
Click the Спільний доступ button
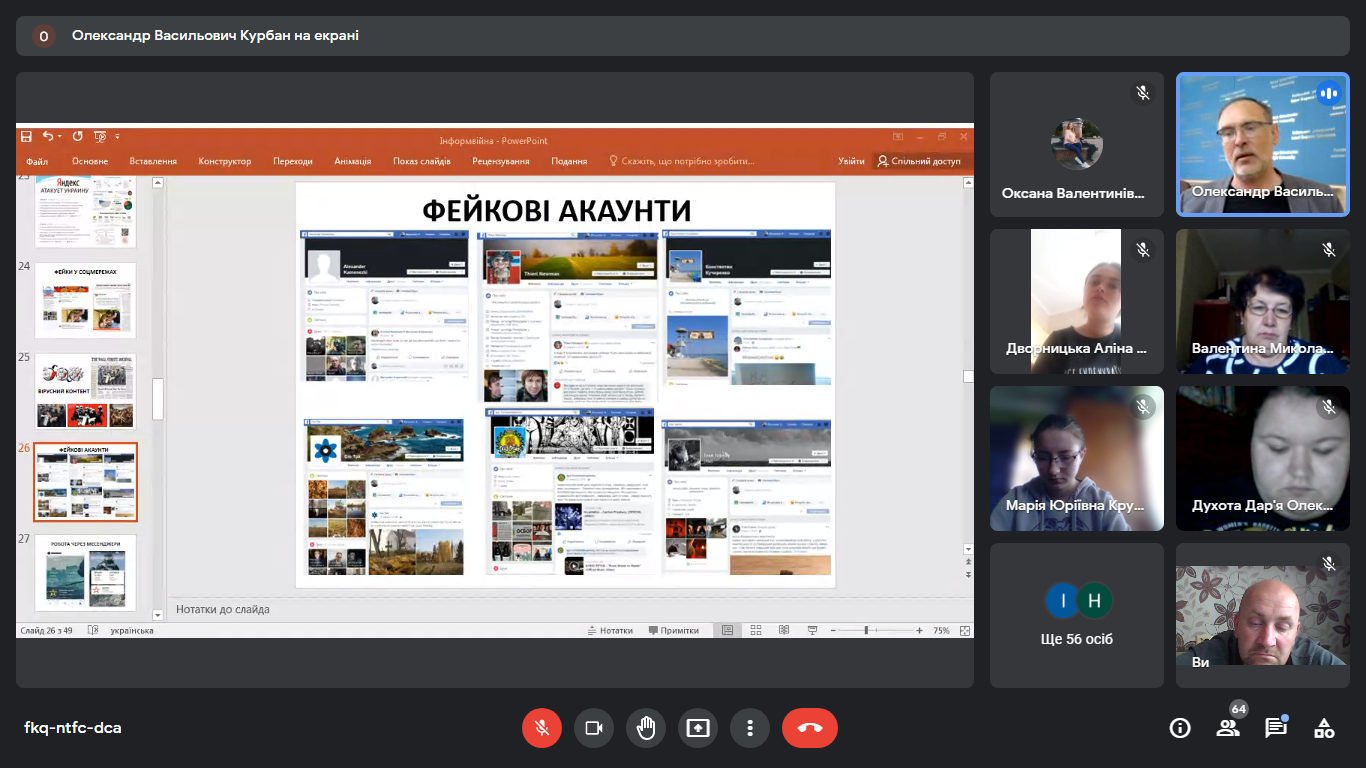[921, 160]
